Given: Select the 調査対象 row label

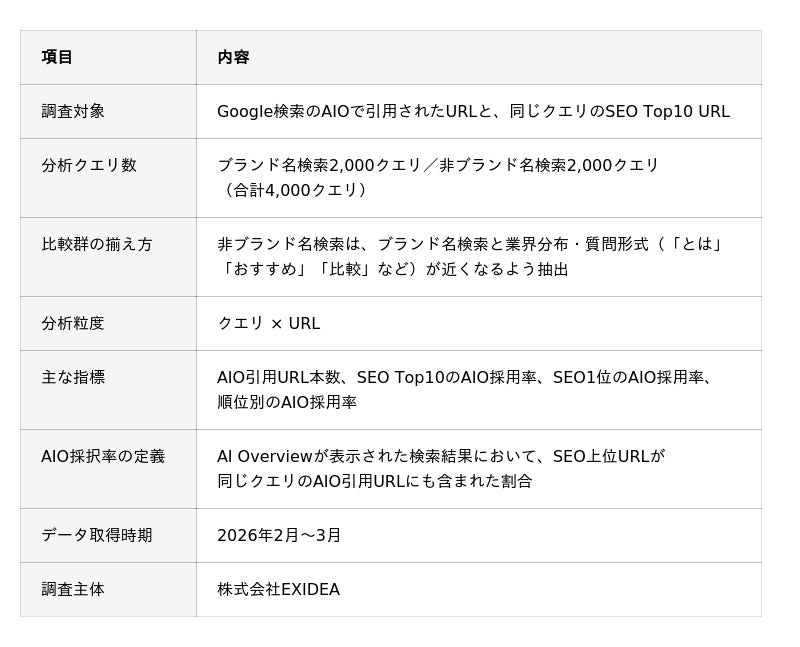Looking at the screenshot, I should tap(73, 111).
